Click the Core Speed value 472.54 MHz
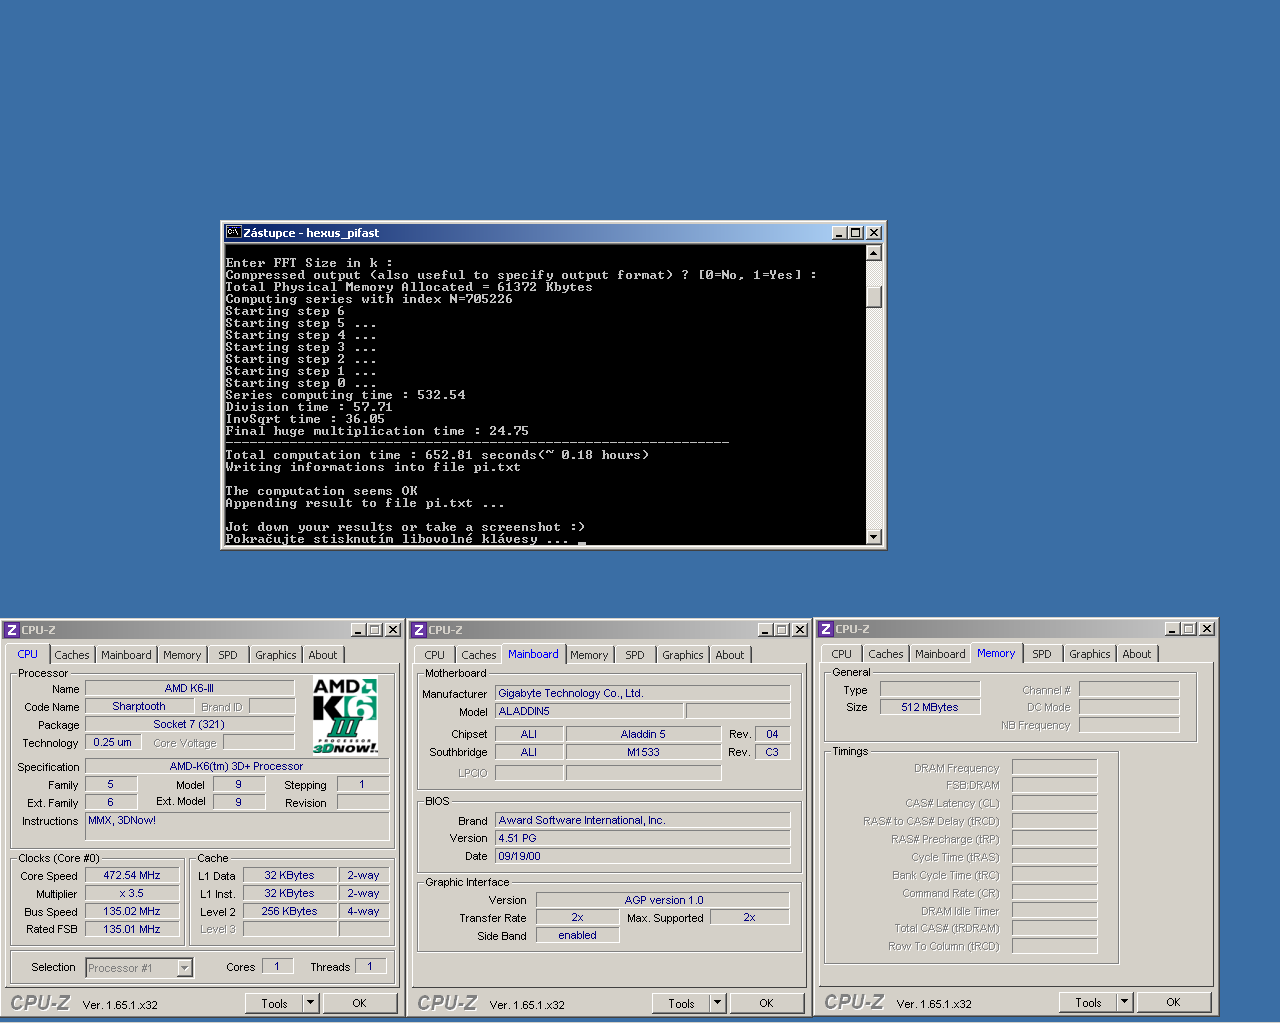 tap(132, 875)
